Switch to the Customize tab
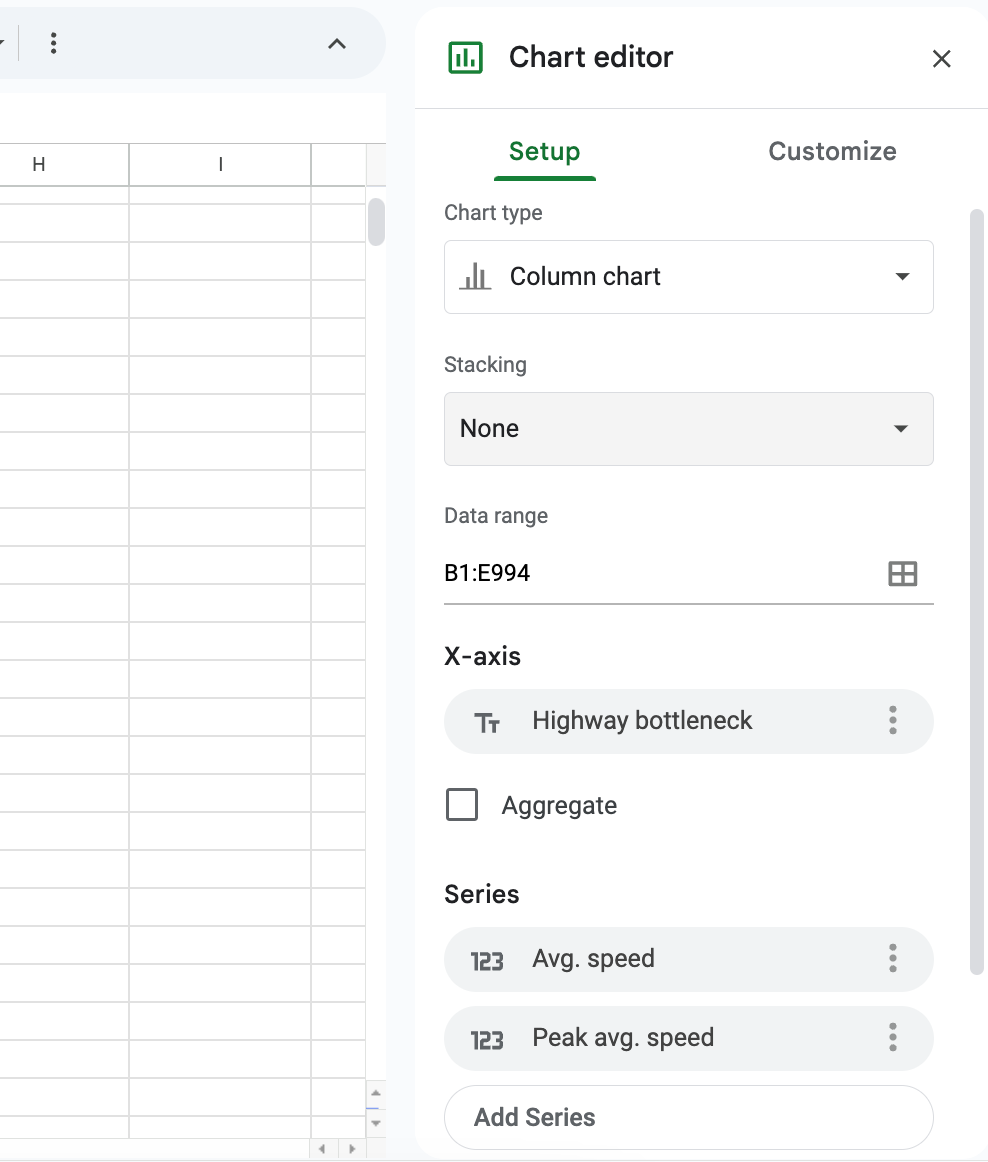Viewport: 988px width, 1162px height. [832, 152]
